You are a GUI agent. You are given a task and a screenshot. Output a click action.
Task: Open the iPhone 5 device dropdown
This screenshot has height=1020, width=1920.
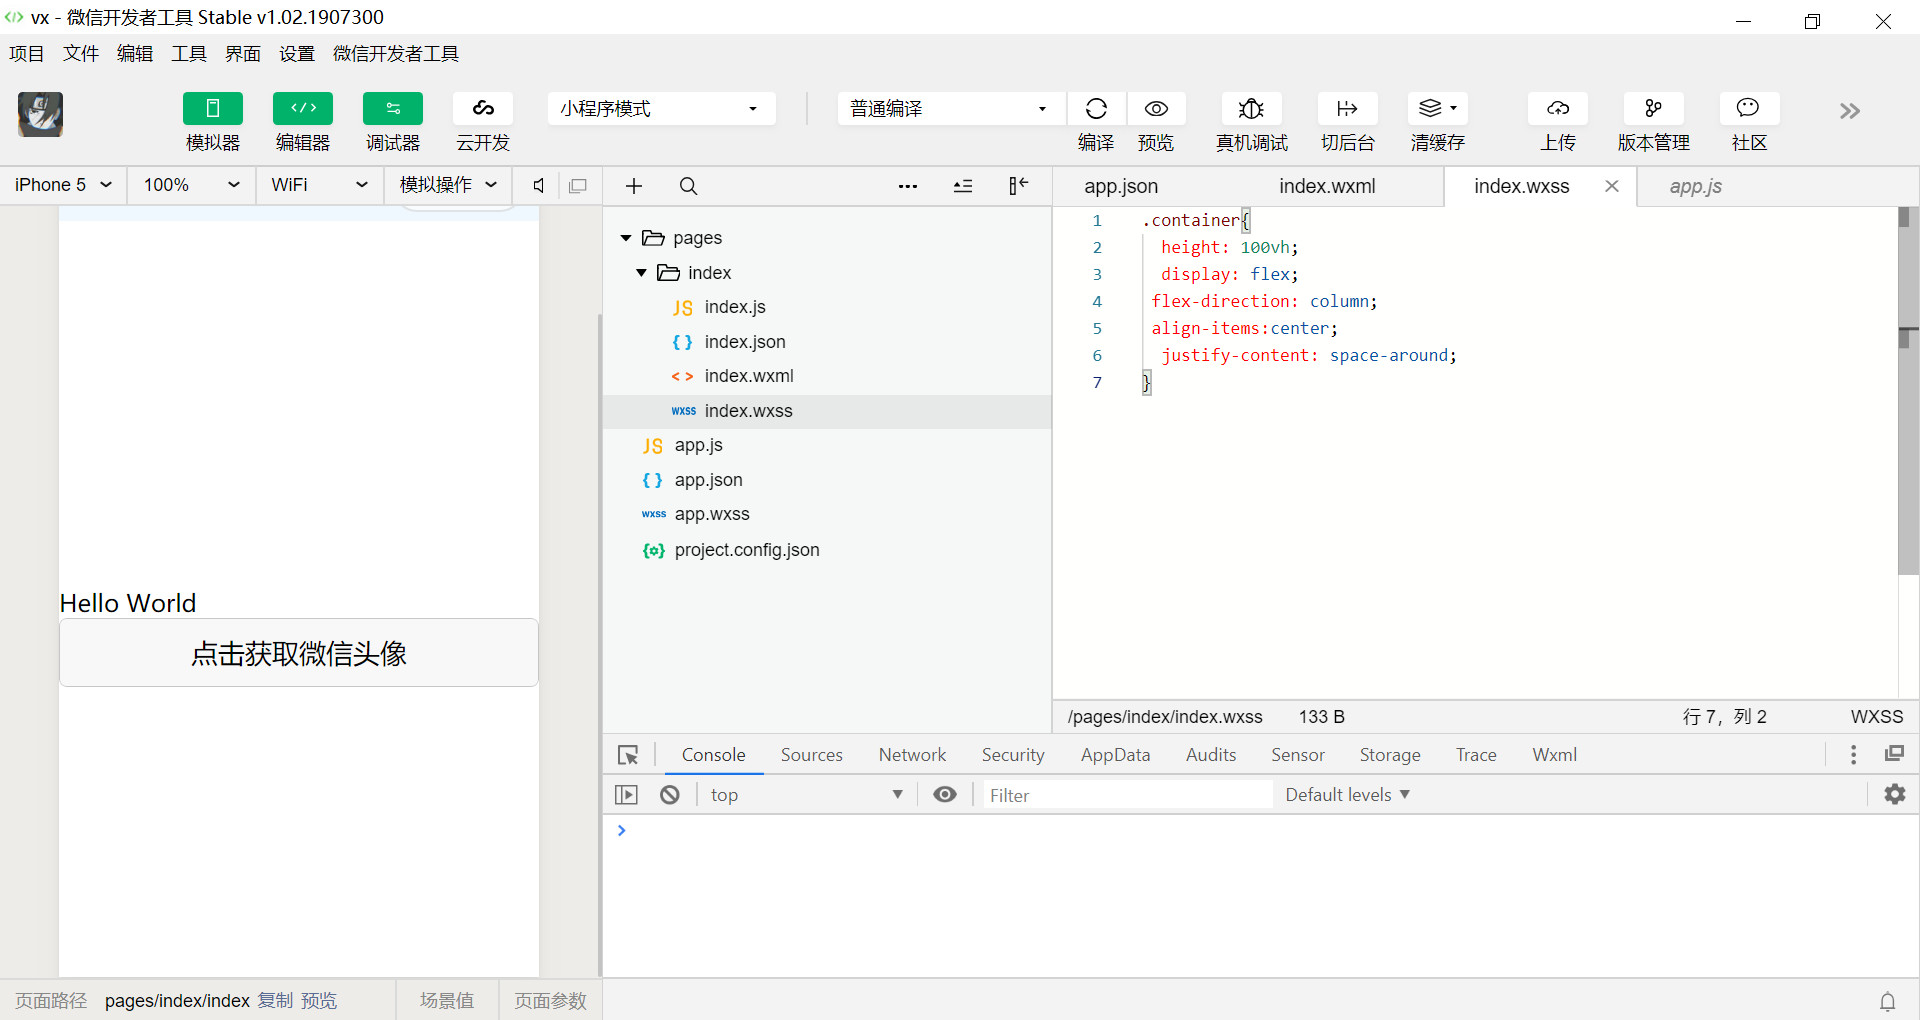tap(62, 185)
